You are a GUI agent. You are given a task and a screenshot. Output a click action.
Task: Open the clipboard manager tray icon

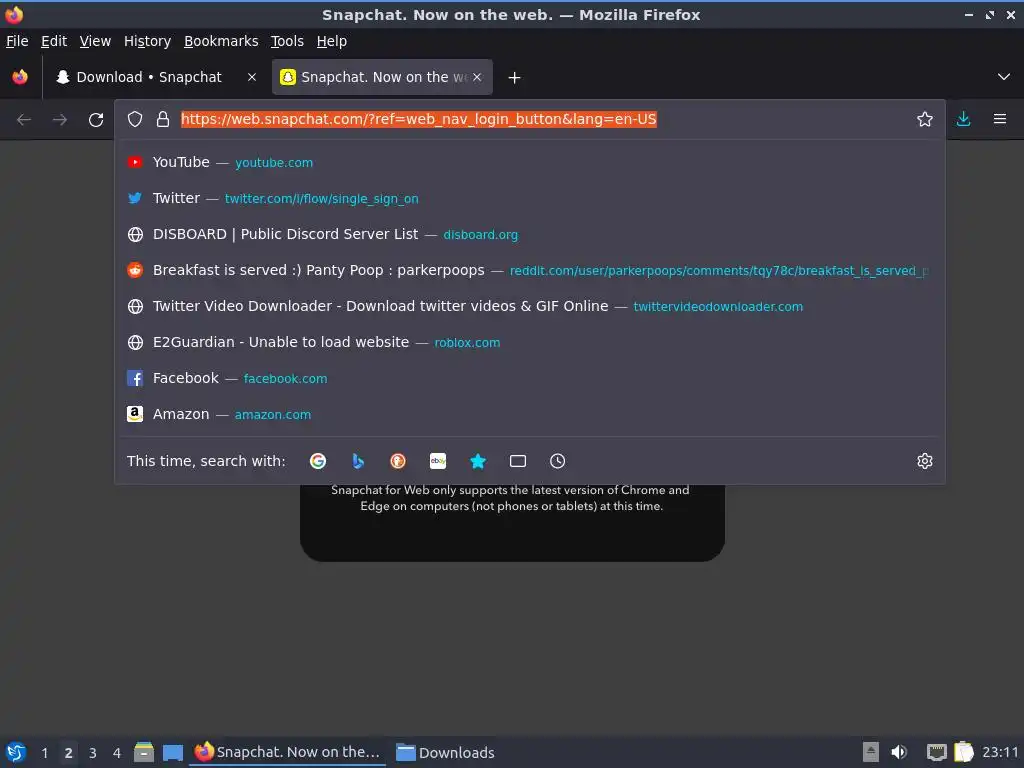tap(964, 752)
